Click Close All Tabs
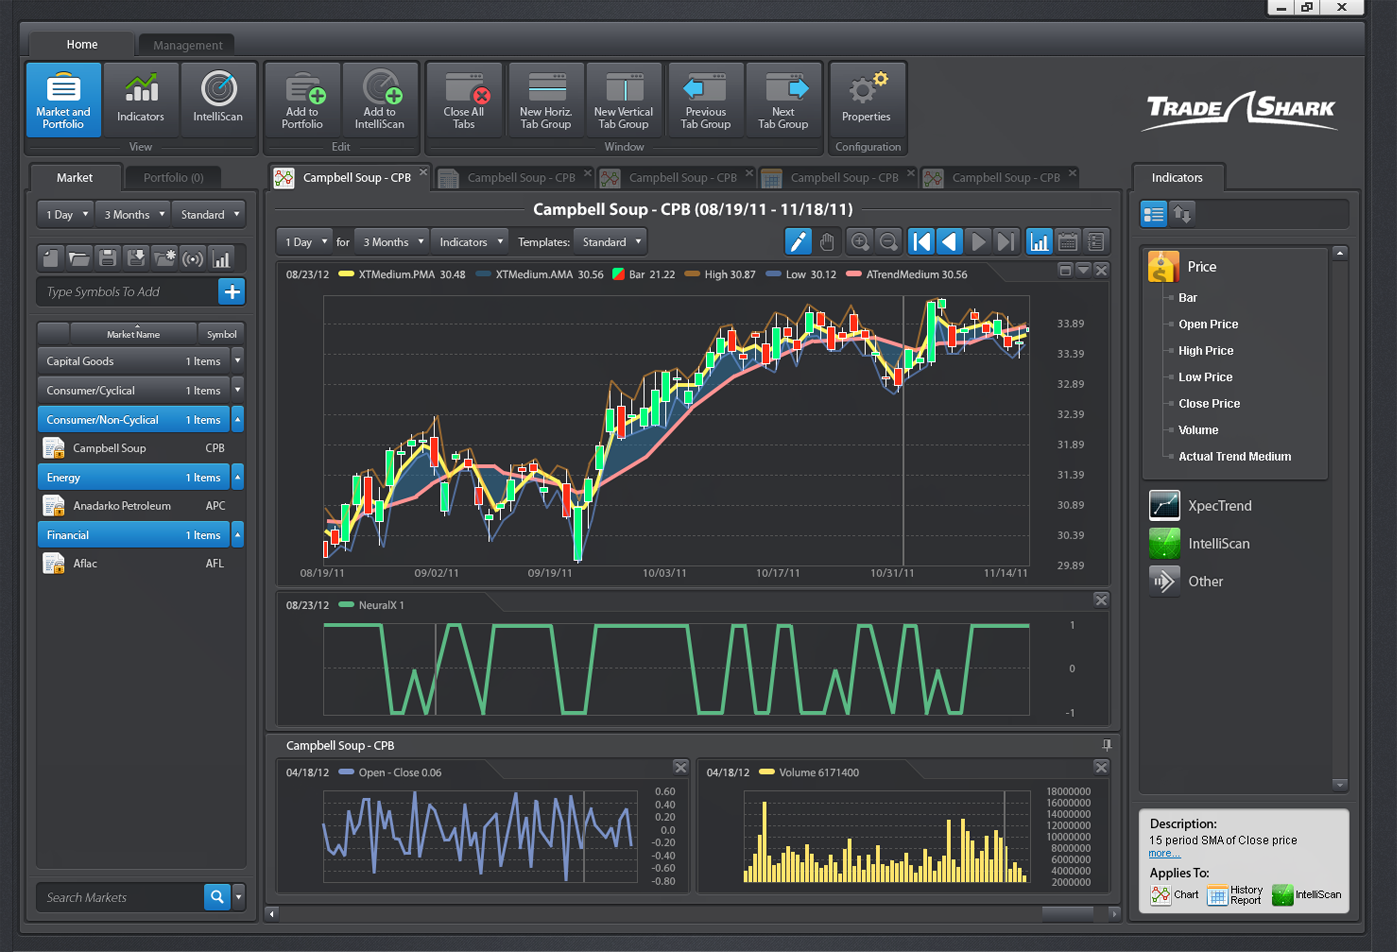Image resolution: width=1397 pixels, height=952 pixels. [464, 100]
